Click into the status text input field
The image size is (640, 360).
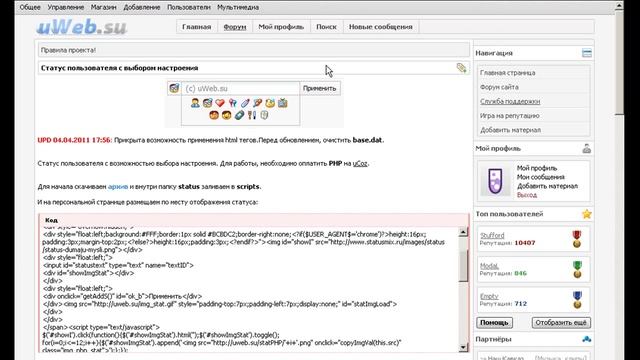pyautogui.click(x=240, y=88)
